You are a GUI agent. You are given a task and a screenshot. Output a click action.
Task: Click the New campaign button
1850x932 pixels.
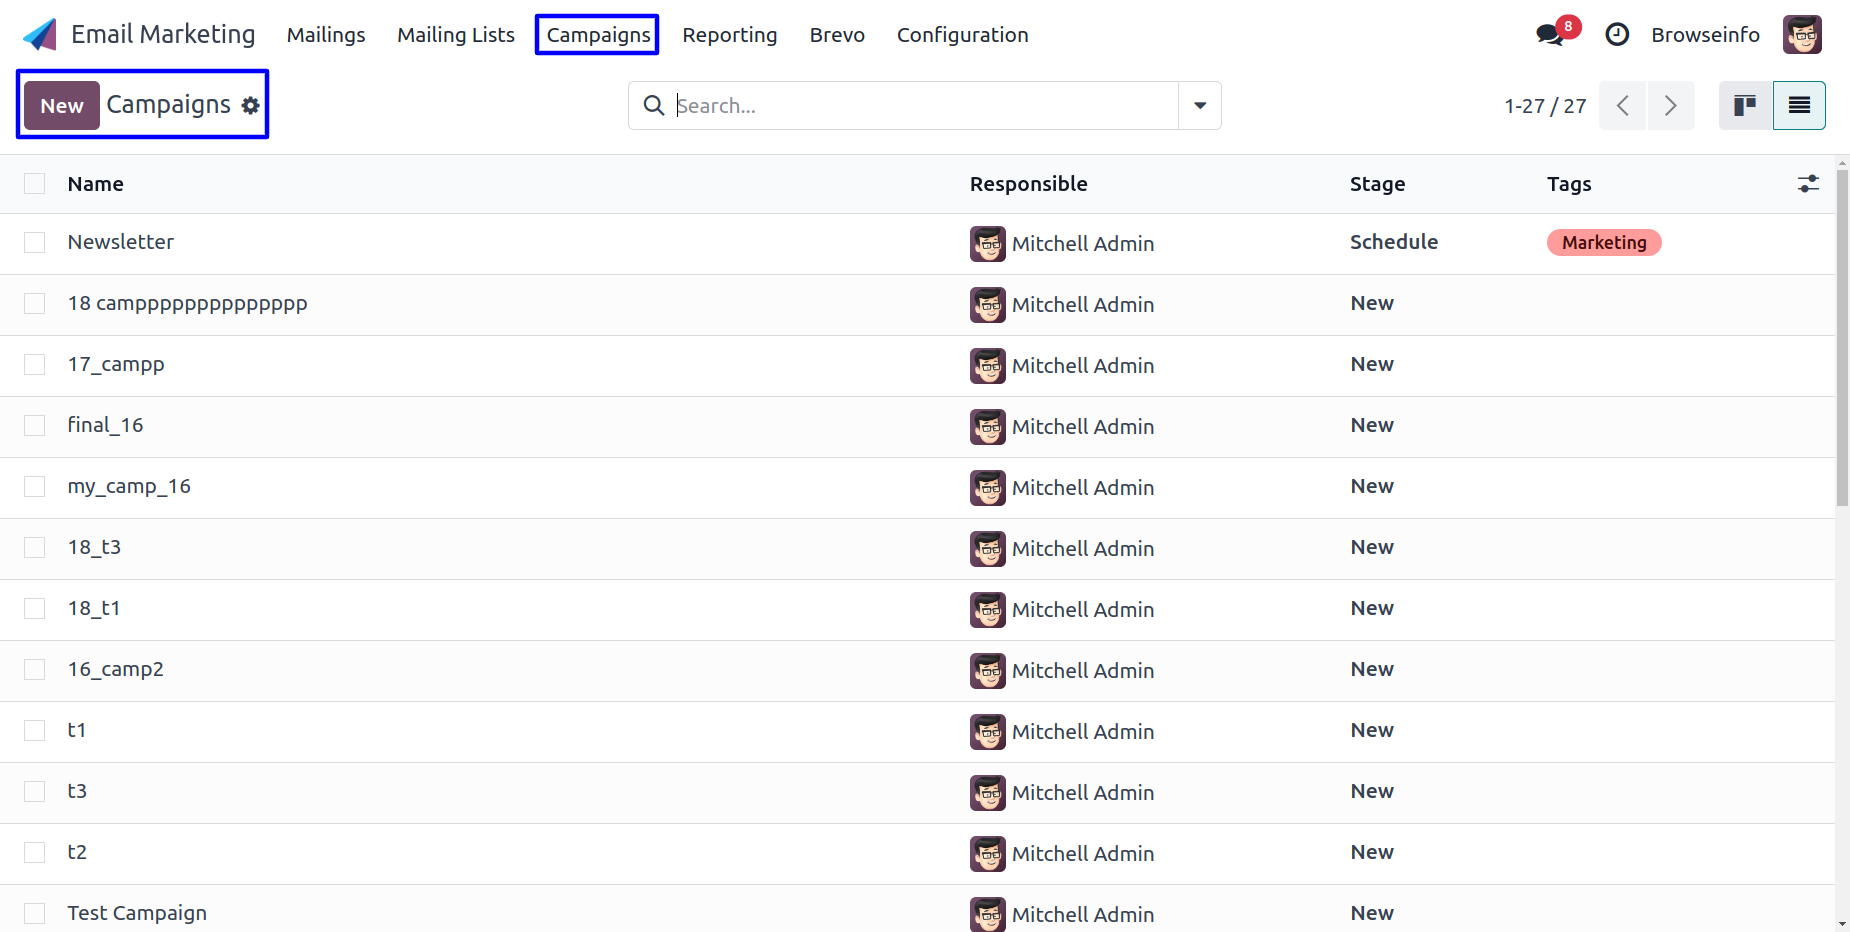pos(62,105)
